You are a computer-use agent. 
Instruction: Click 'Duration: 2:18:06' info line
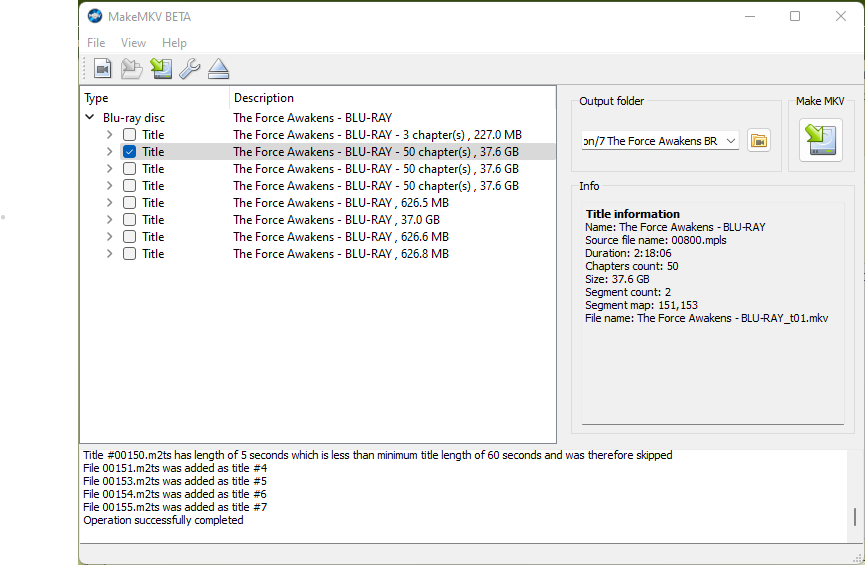628,253
